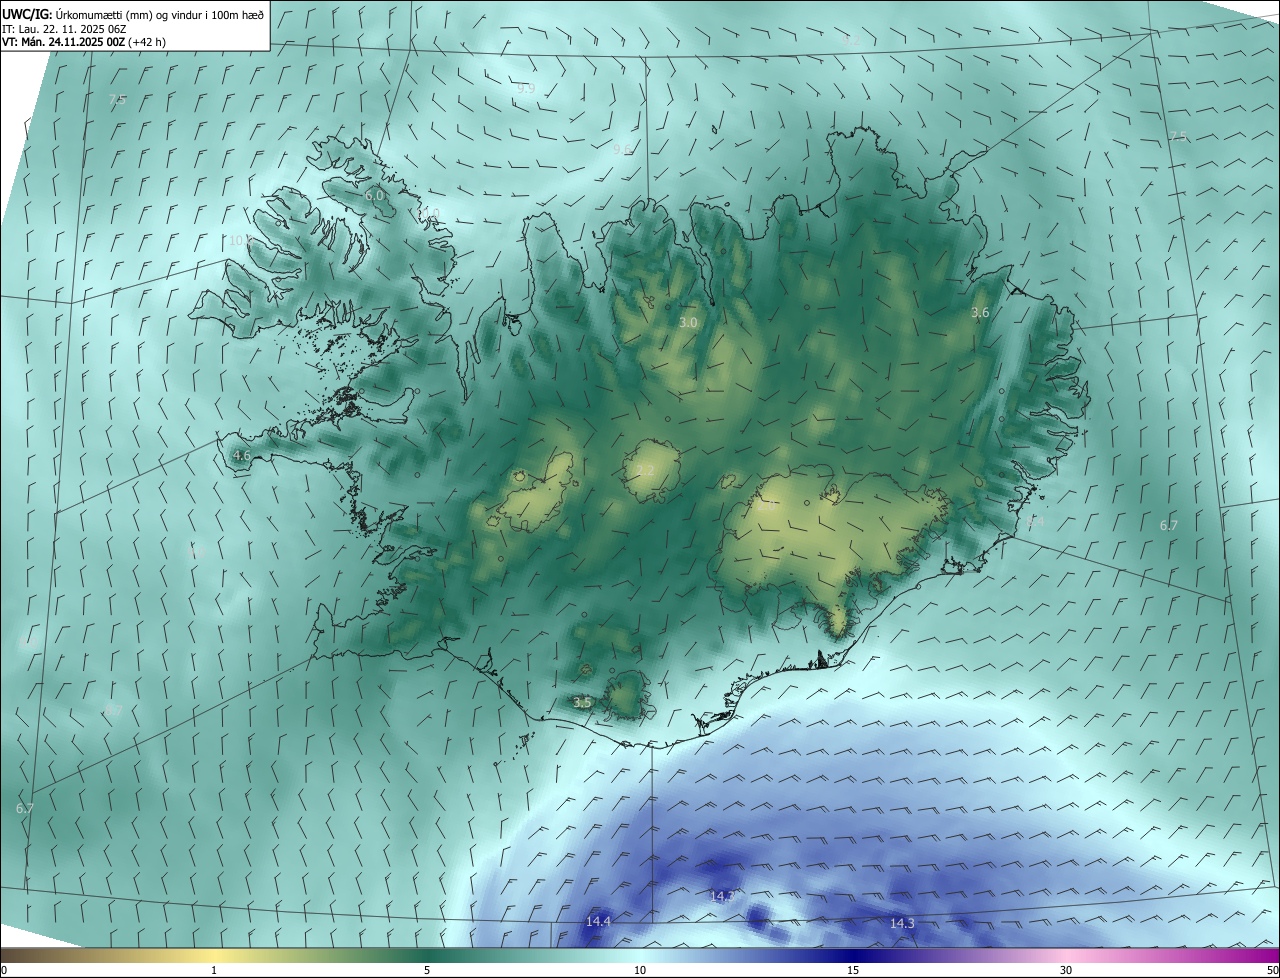Select the 3.6 value in east Iceland
This screenshot has width=1280, height=978.
pyautogui.click(x=980, y=313)
